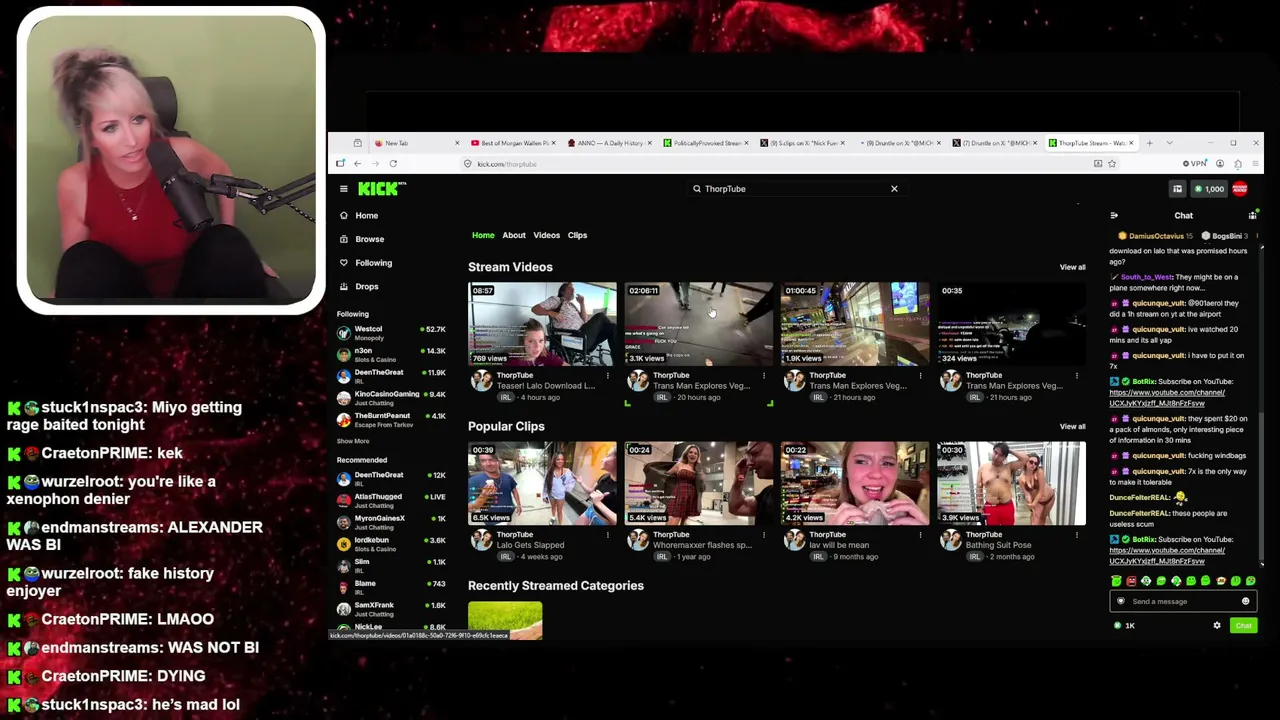Image resolution: width=1280 pixels, height=720 pixels.
Task: Open the browser account icon
Action: [x=1219, y=164]
